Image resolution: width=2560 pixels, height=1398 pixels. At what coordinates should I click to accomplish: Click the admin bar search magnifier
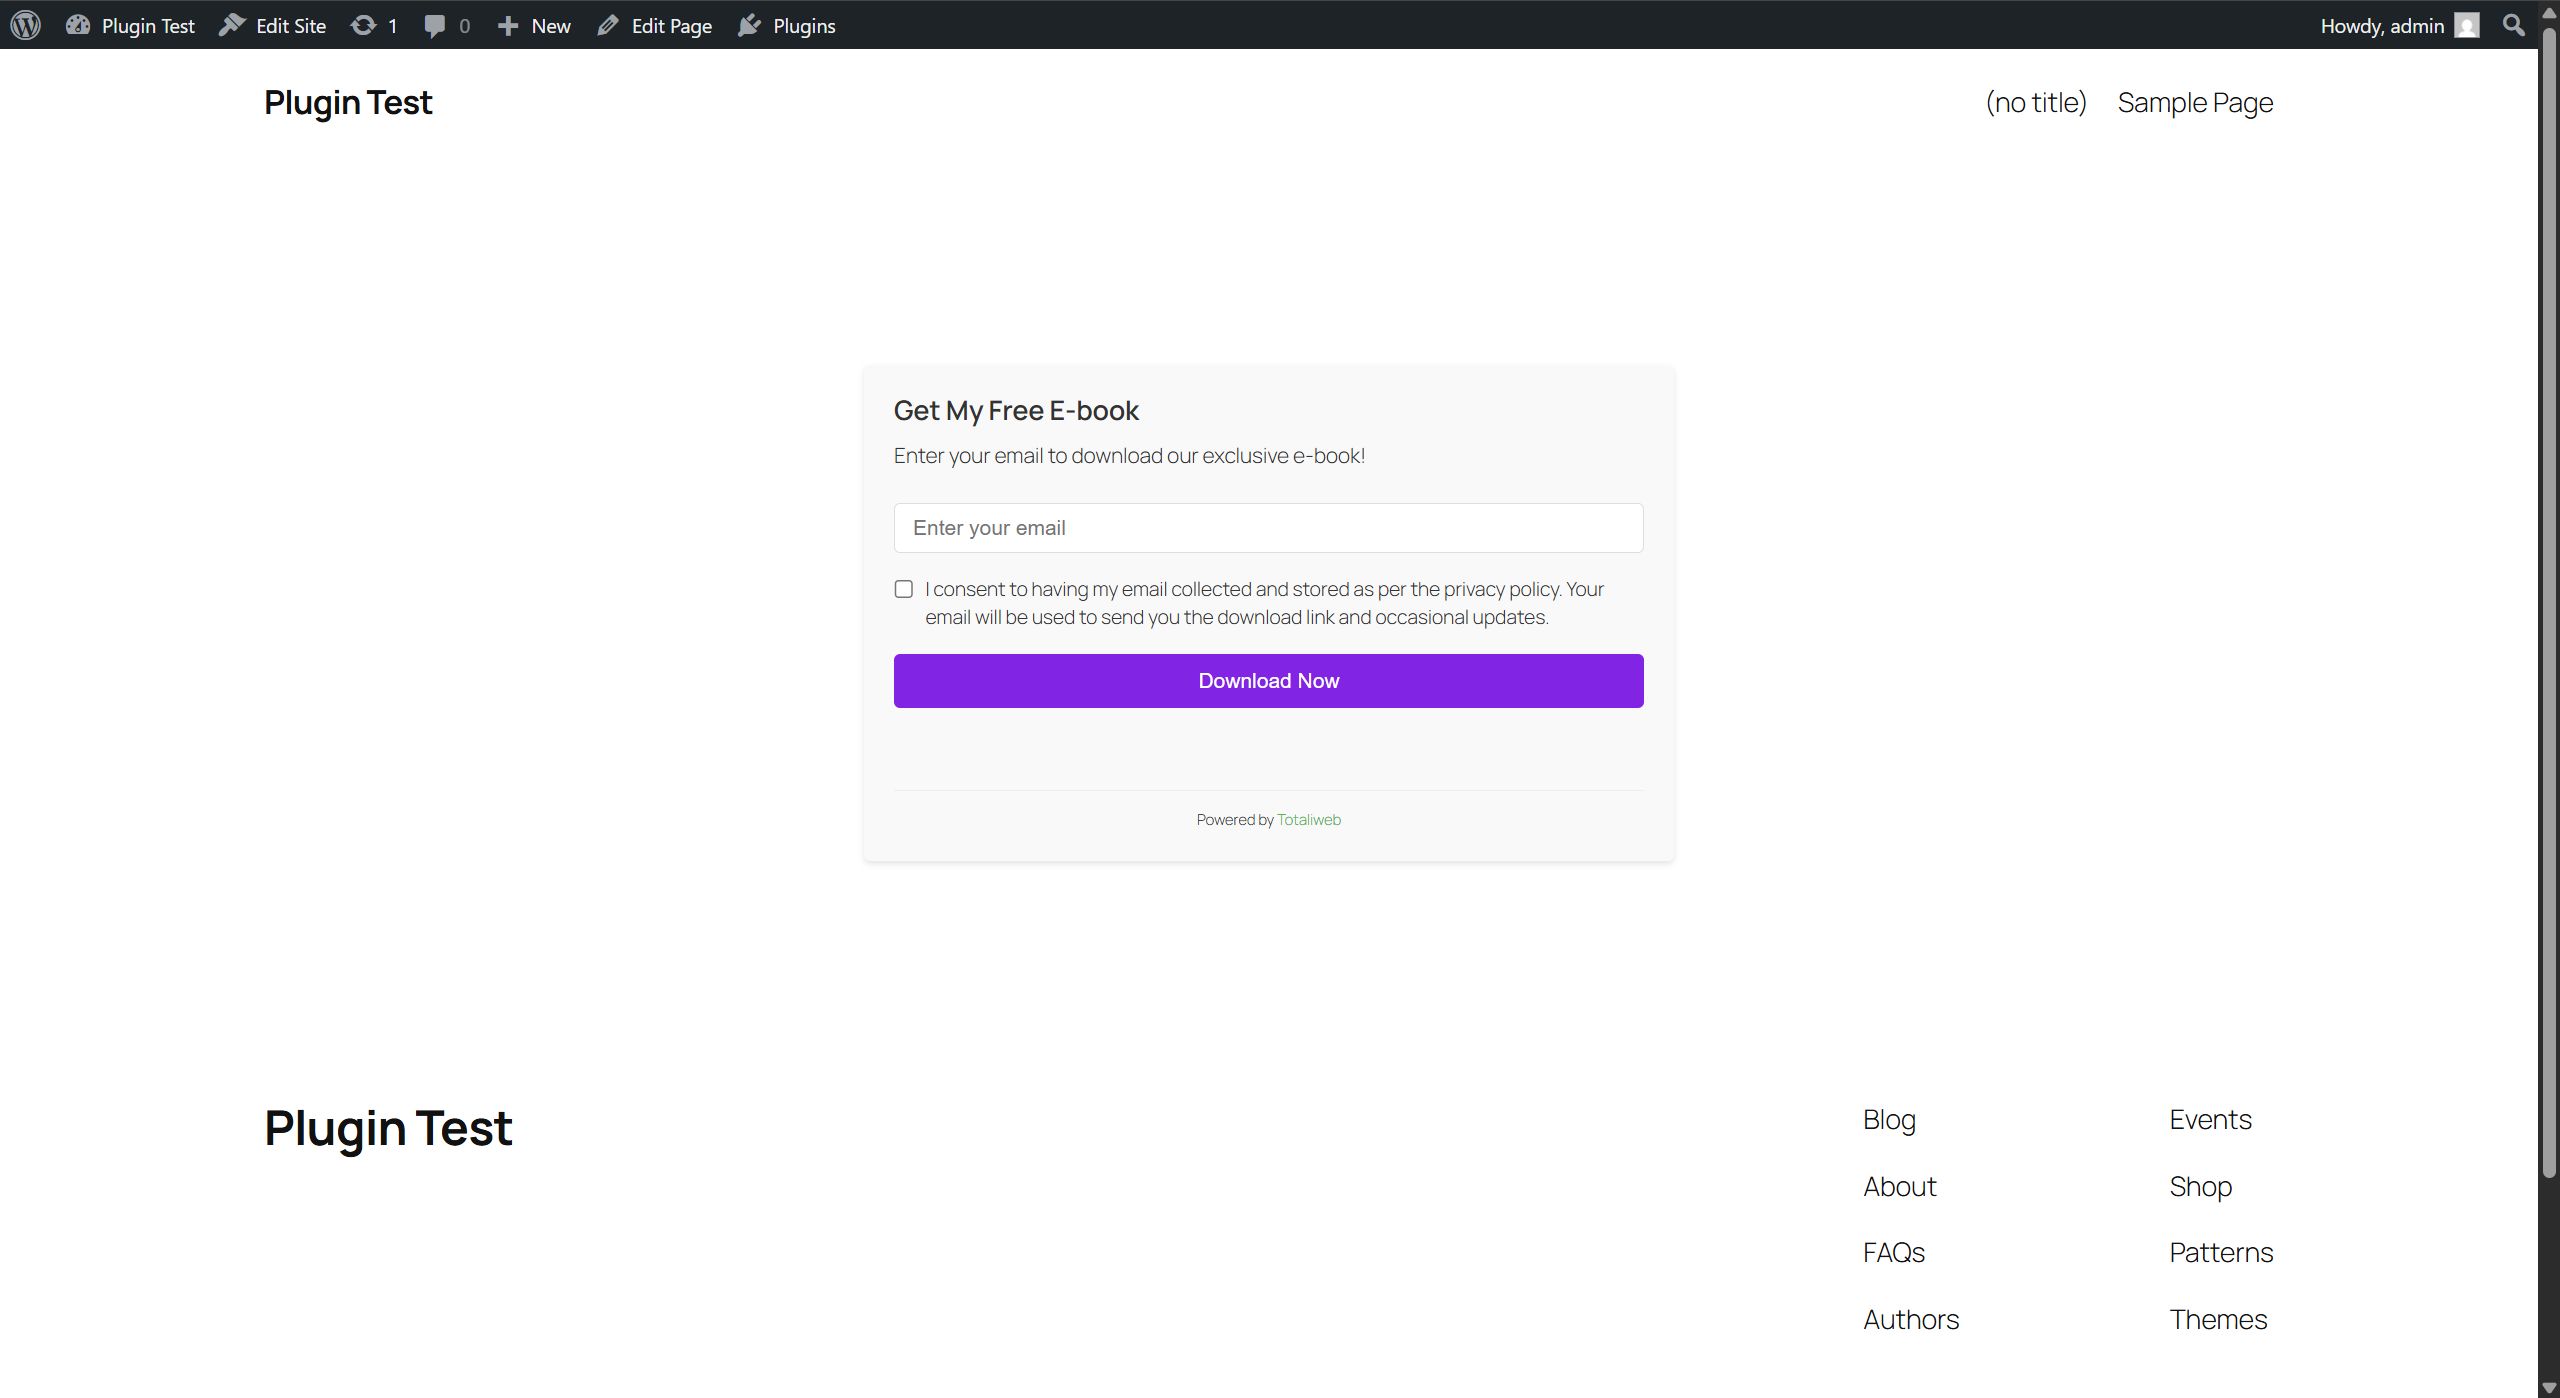click(x=2513, y=25)
